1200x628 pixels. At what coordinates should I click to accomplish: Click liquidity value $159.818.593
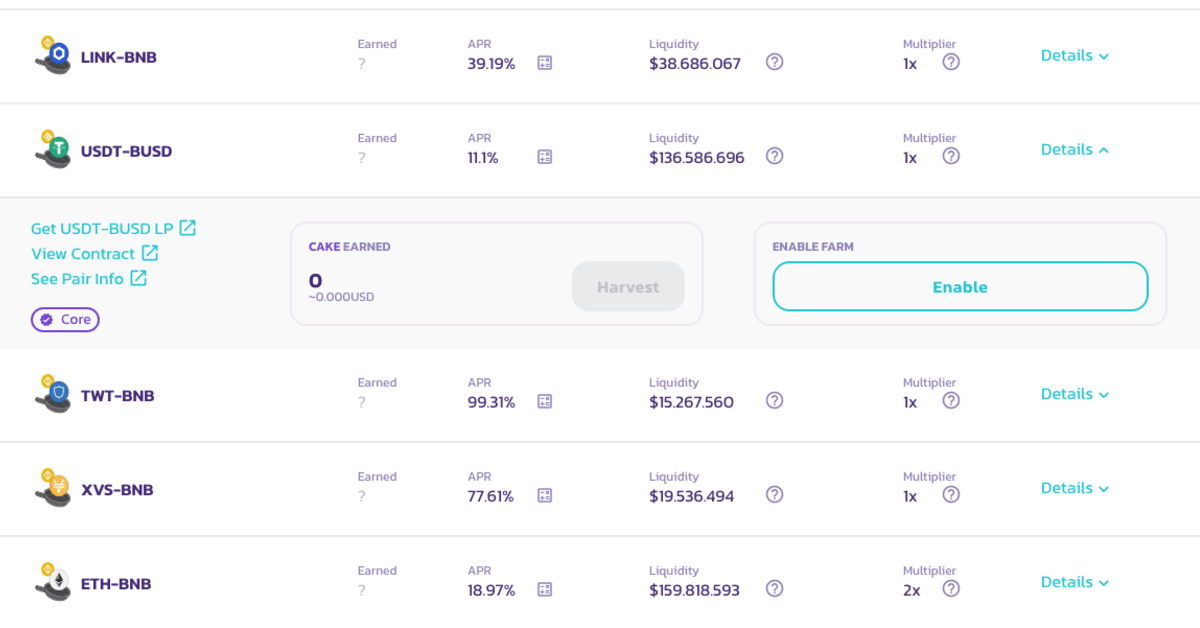(x=695, y=590)
